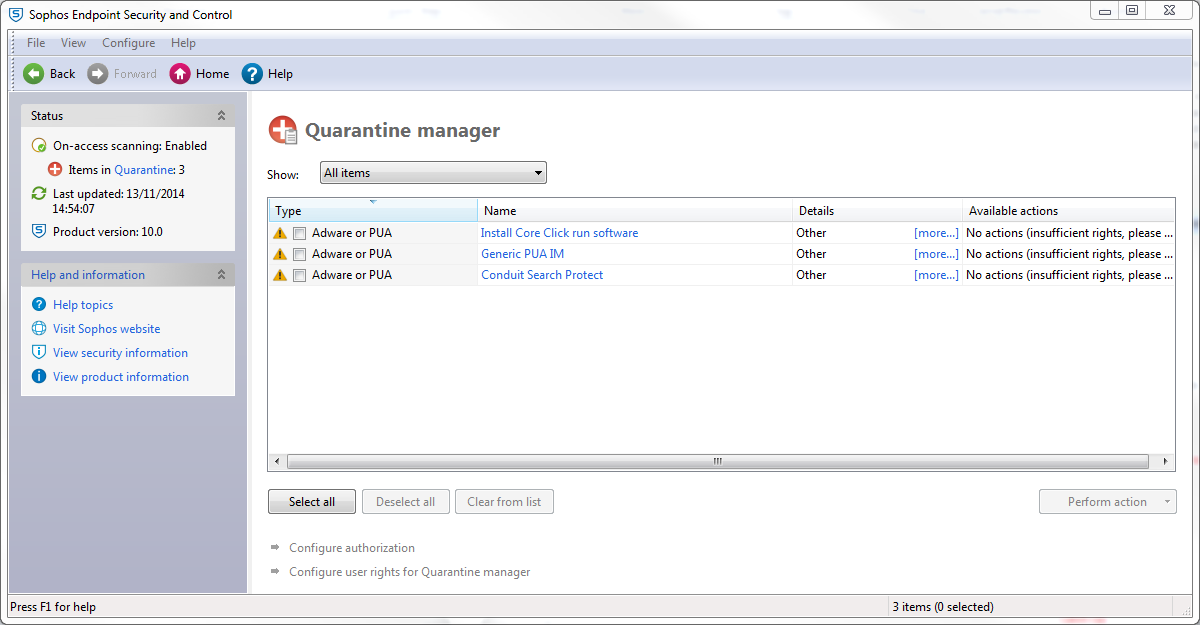Screen dimensions: 1200x625
Task: Sort by the Name column header
Action: click(635, 211)
